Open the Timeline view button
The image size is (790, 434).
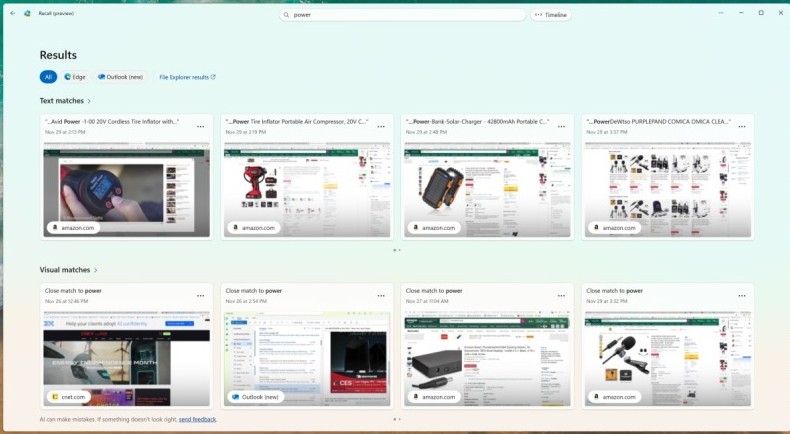551,15
